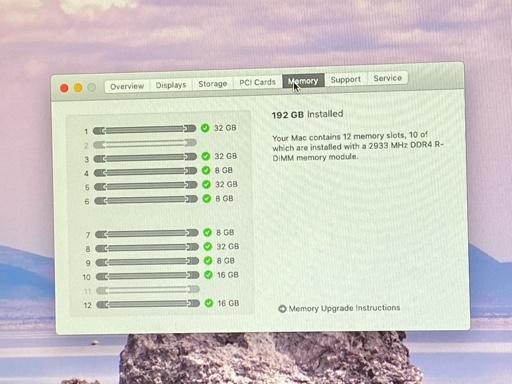Viewport: 512px width, 384px height.
Task: Select empty memory slot 2 graphic
Action: pyautogui.click(x=145, y=144)
